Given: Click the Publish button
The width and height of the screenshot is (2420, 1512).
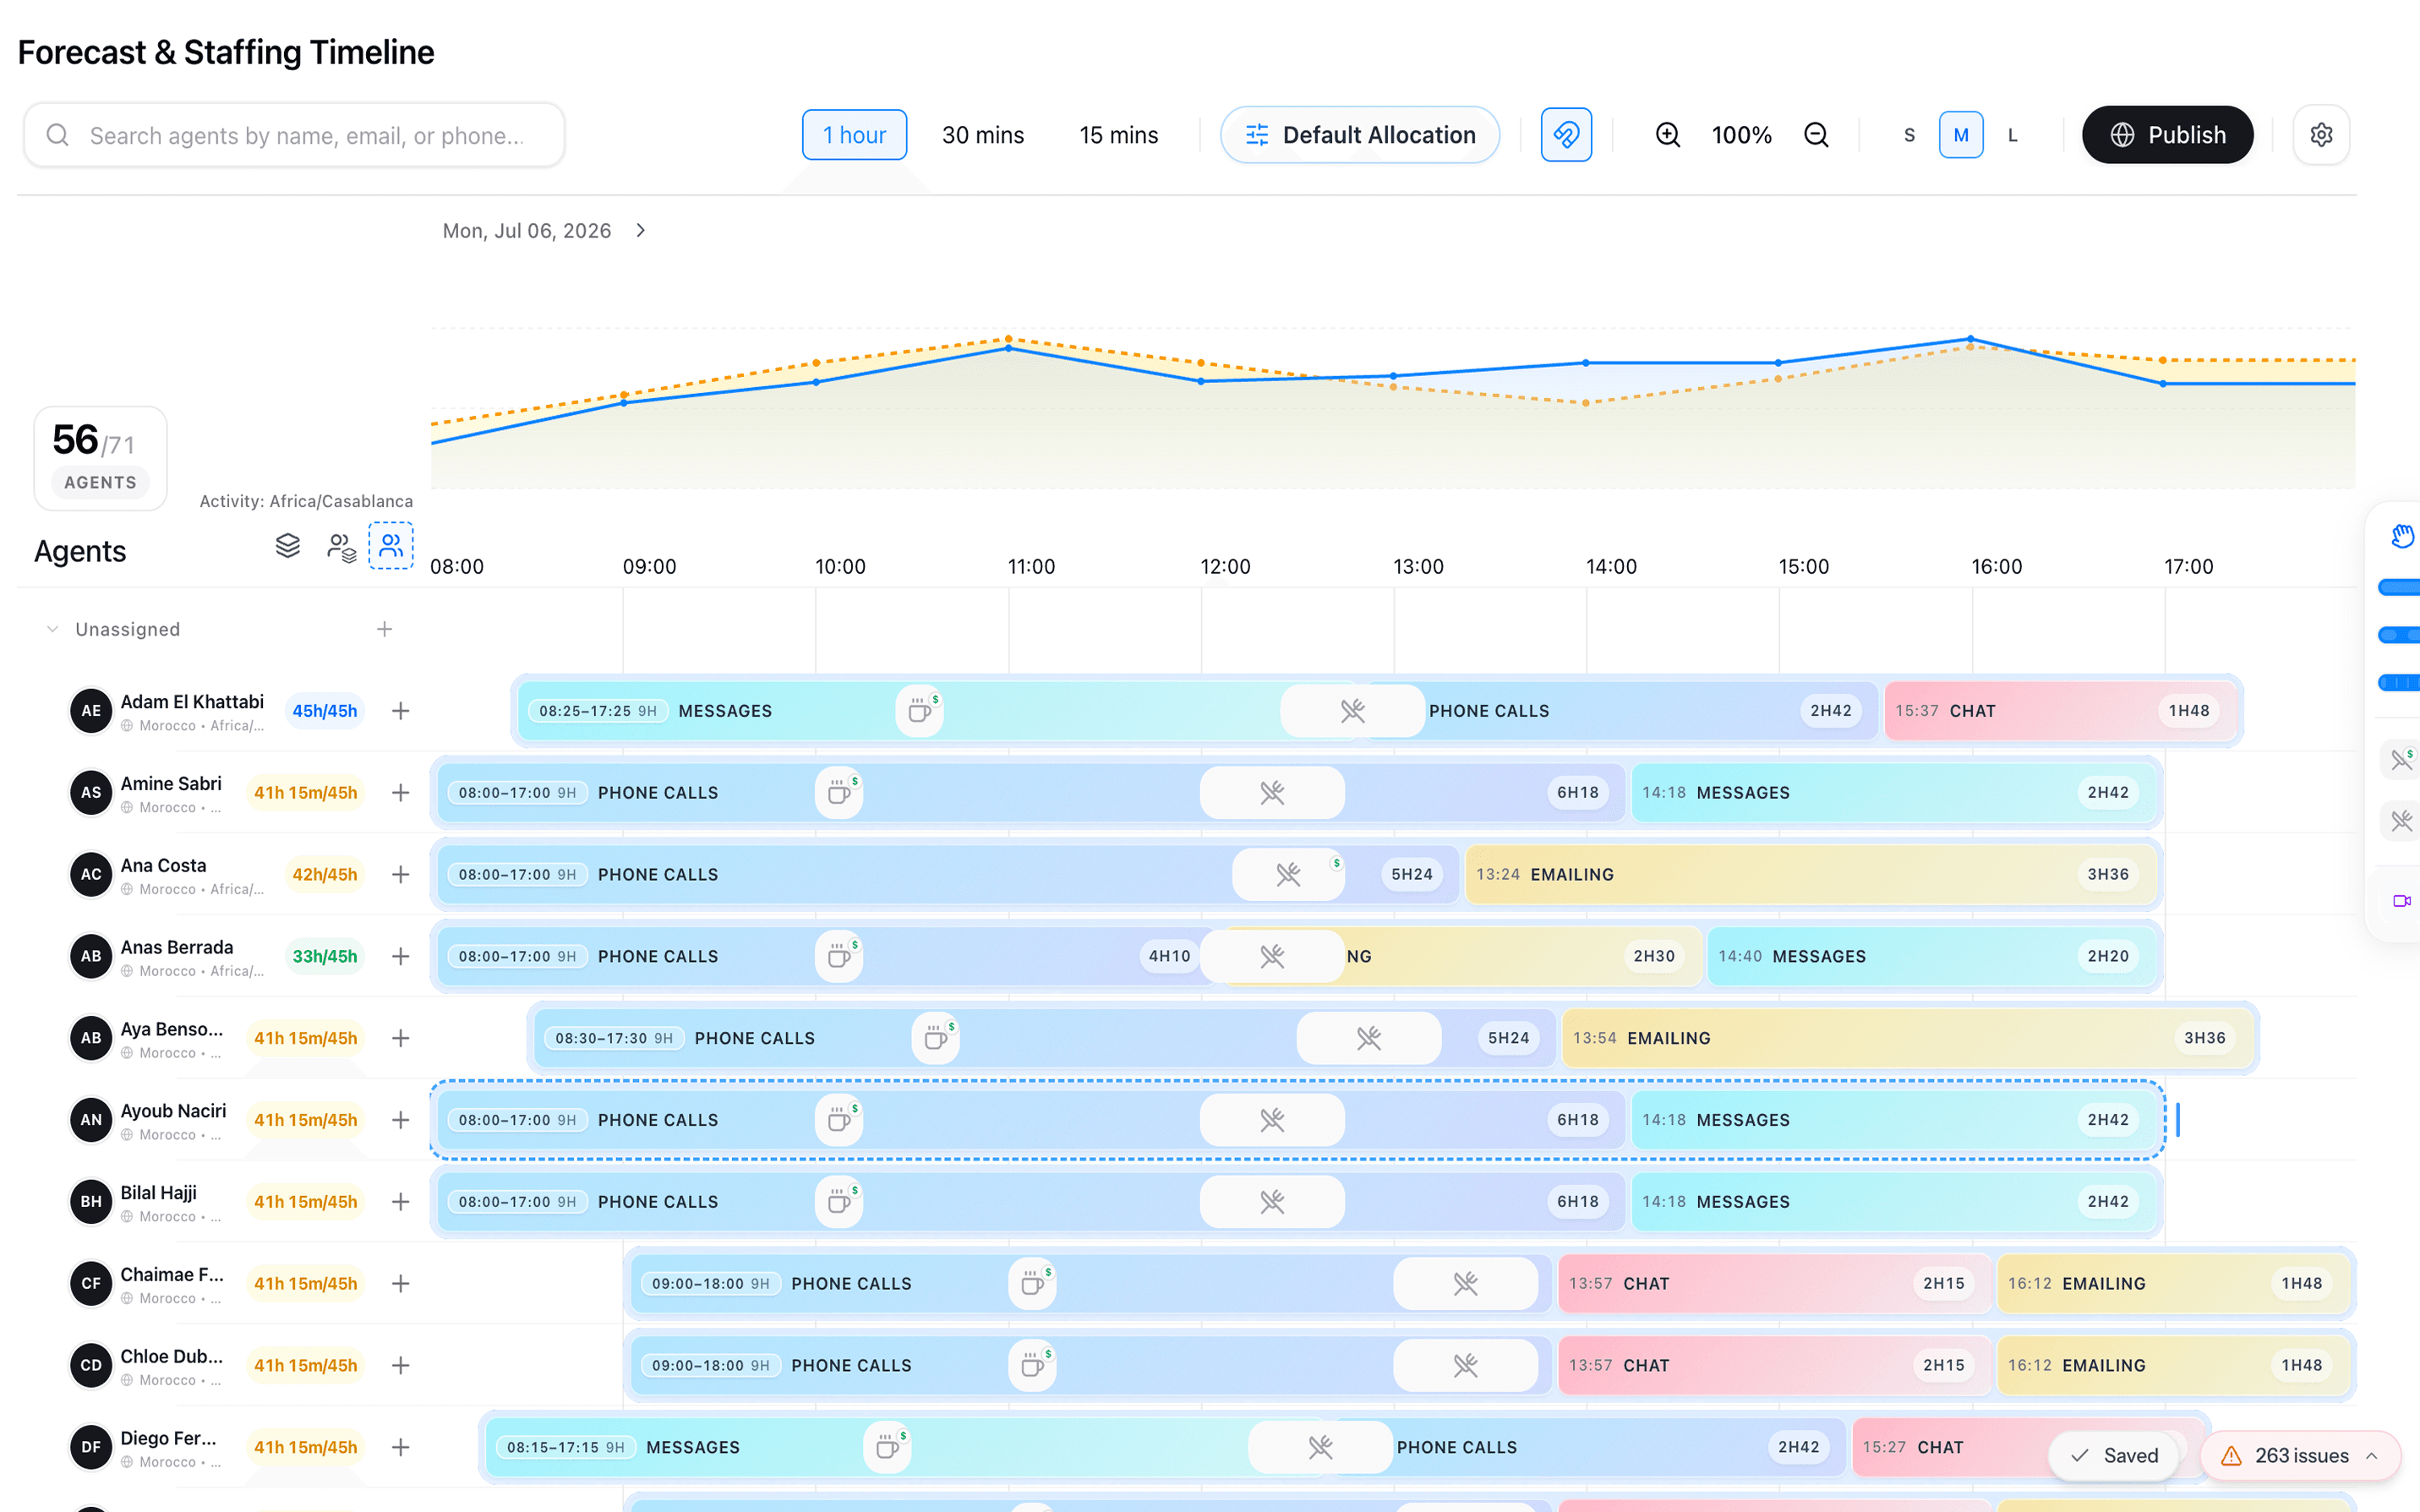Looking at the screenshot, I should [2167, 135].
